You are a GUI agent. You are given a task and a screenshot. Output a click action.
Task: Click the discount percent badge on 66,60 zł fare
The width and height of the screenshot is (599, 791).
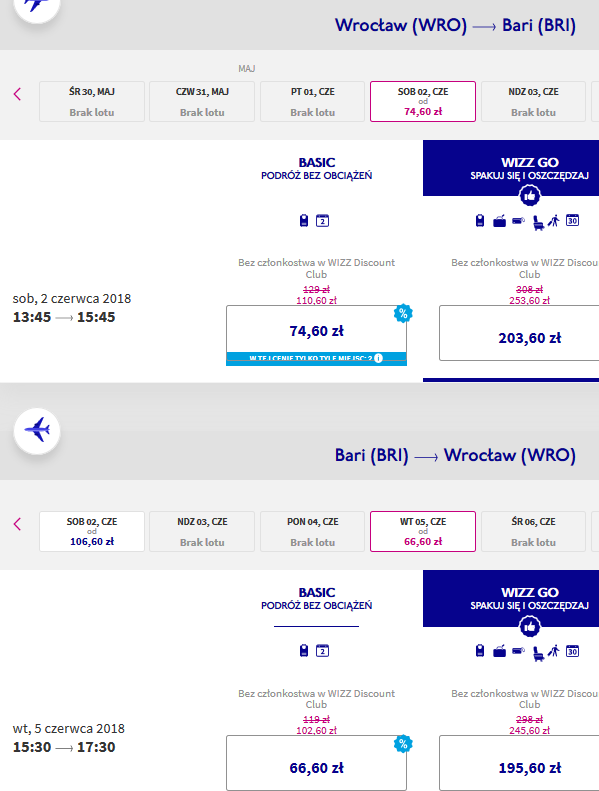click(403, 744)
